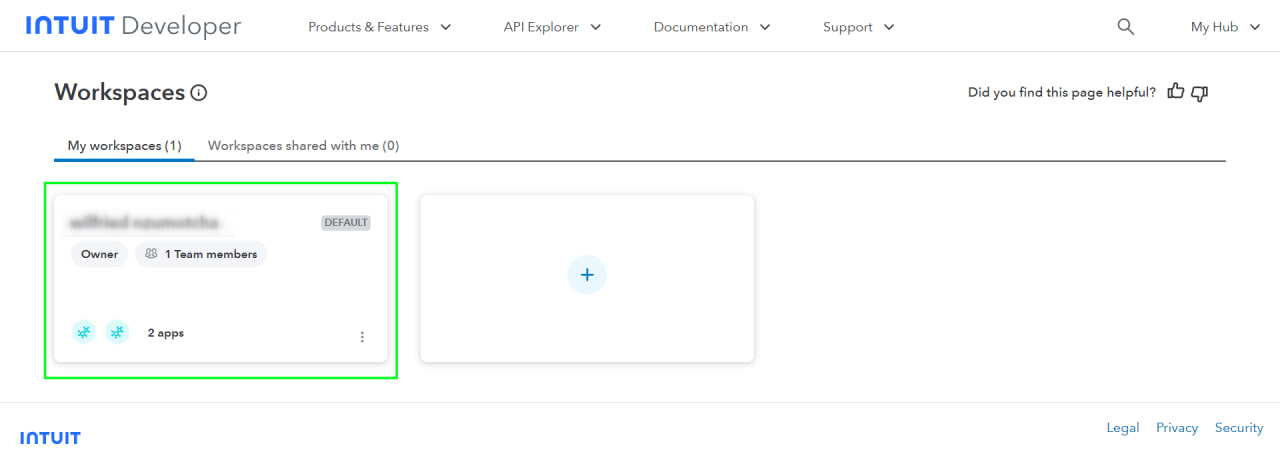Select the My workspaces tab
Viewport: 1280px width, 456px height.
(x=124, y=146)
